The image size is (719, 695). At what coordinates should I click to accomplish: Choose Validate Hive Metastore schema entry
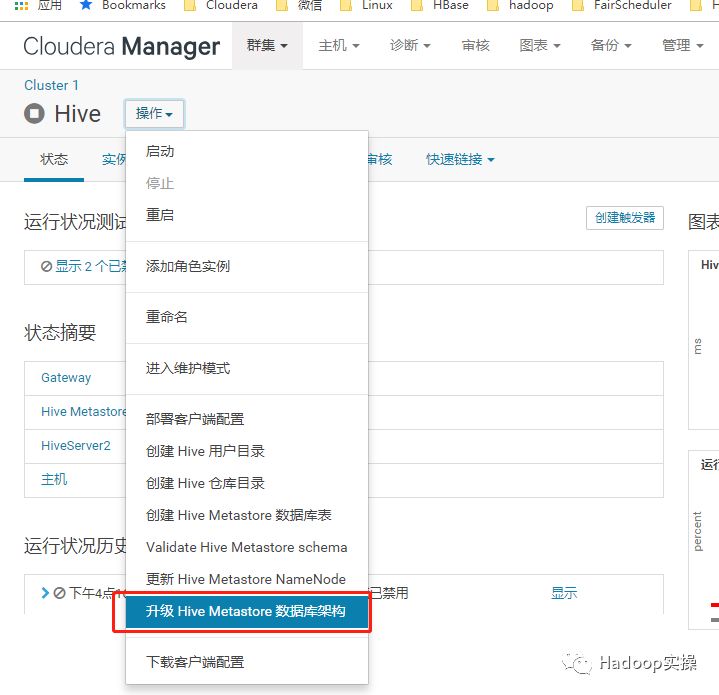click(x=247, y=547)
